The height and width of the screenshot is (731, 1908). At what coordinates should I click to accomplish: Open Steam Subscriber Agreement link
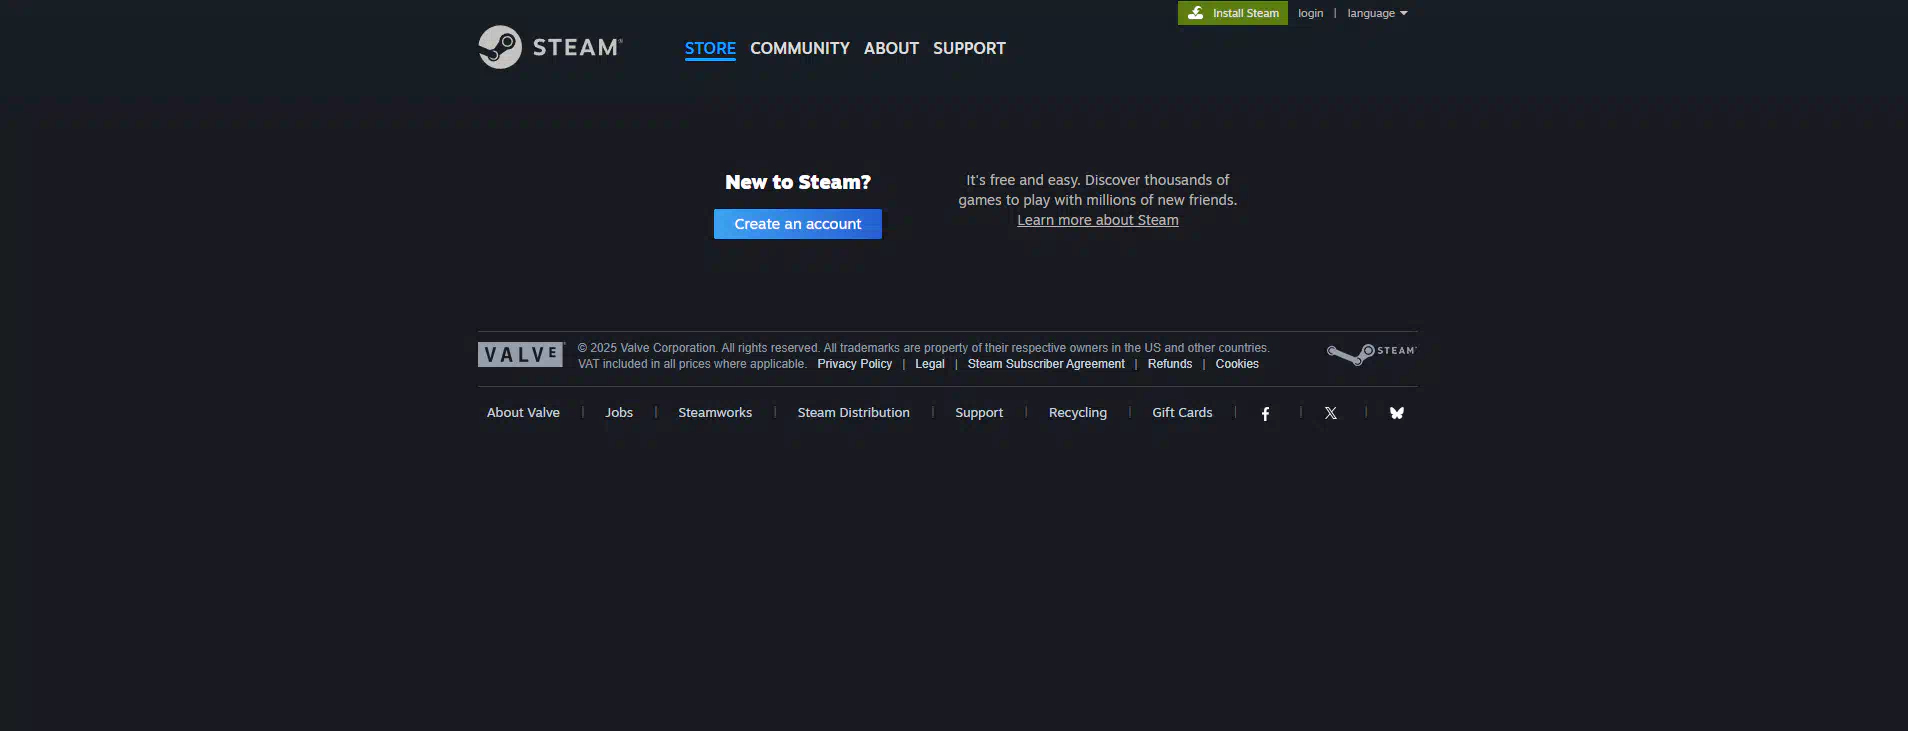pyautogui.click(x=1046, y=364)
